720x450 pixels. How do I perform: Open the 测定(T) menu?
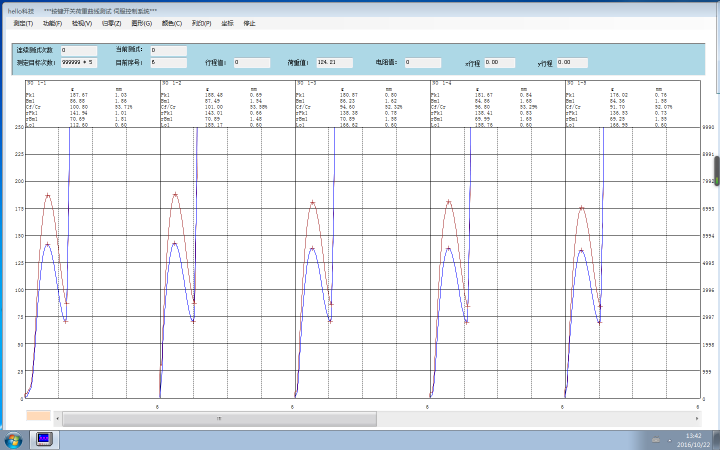(24, 22)
